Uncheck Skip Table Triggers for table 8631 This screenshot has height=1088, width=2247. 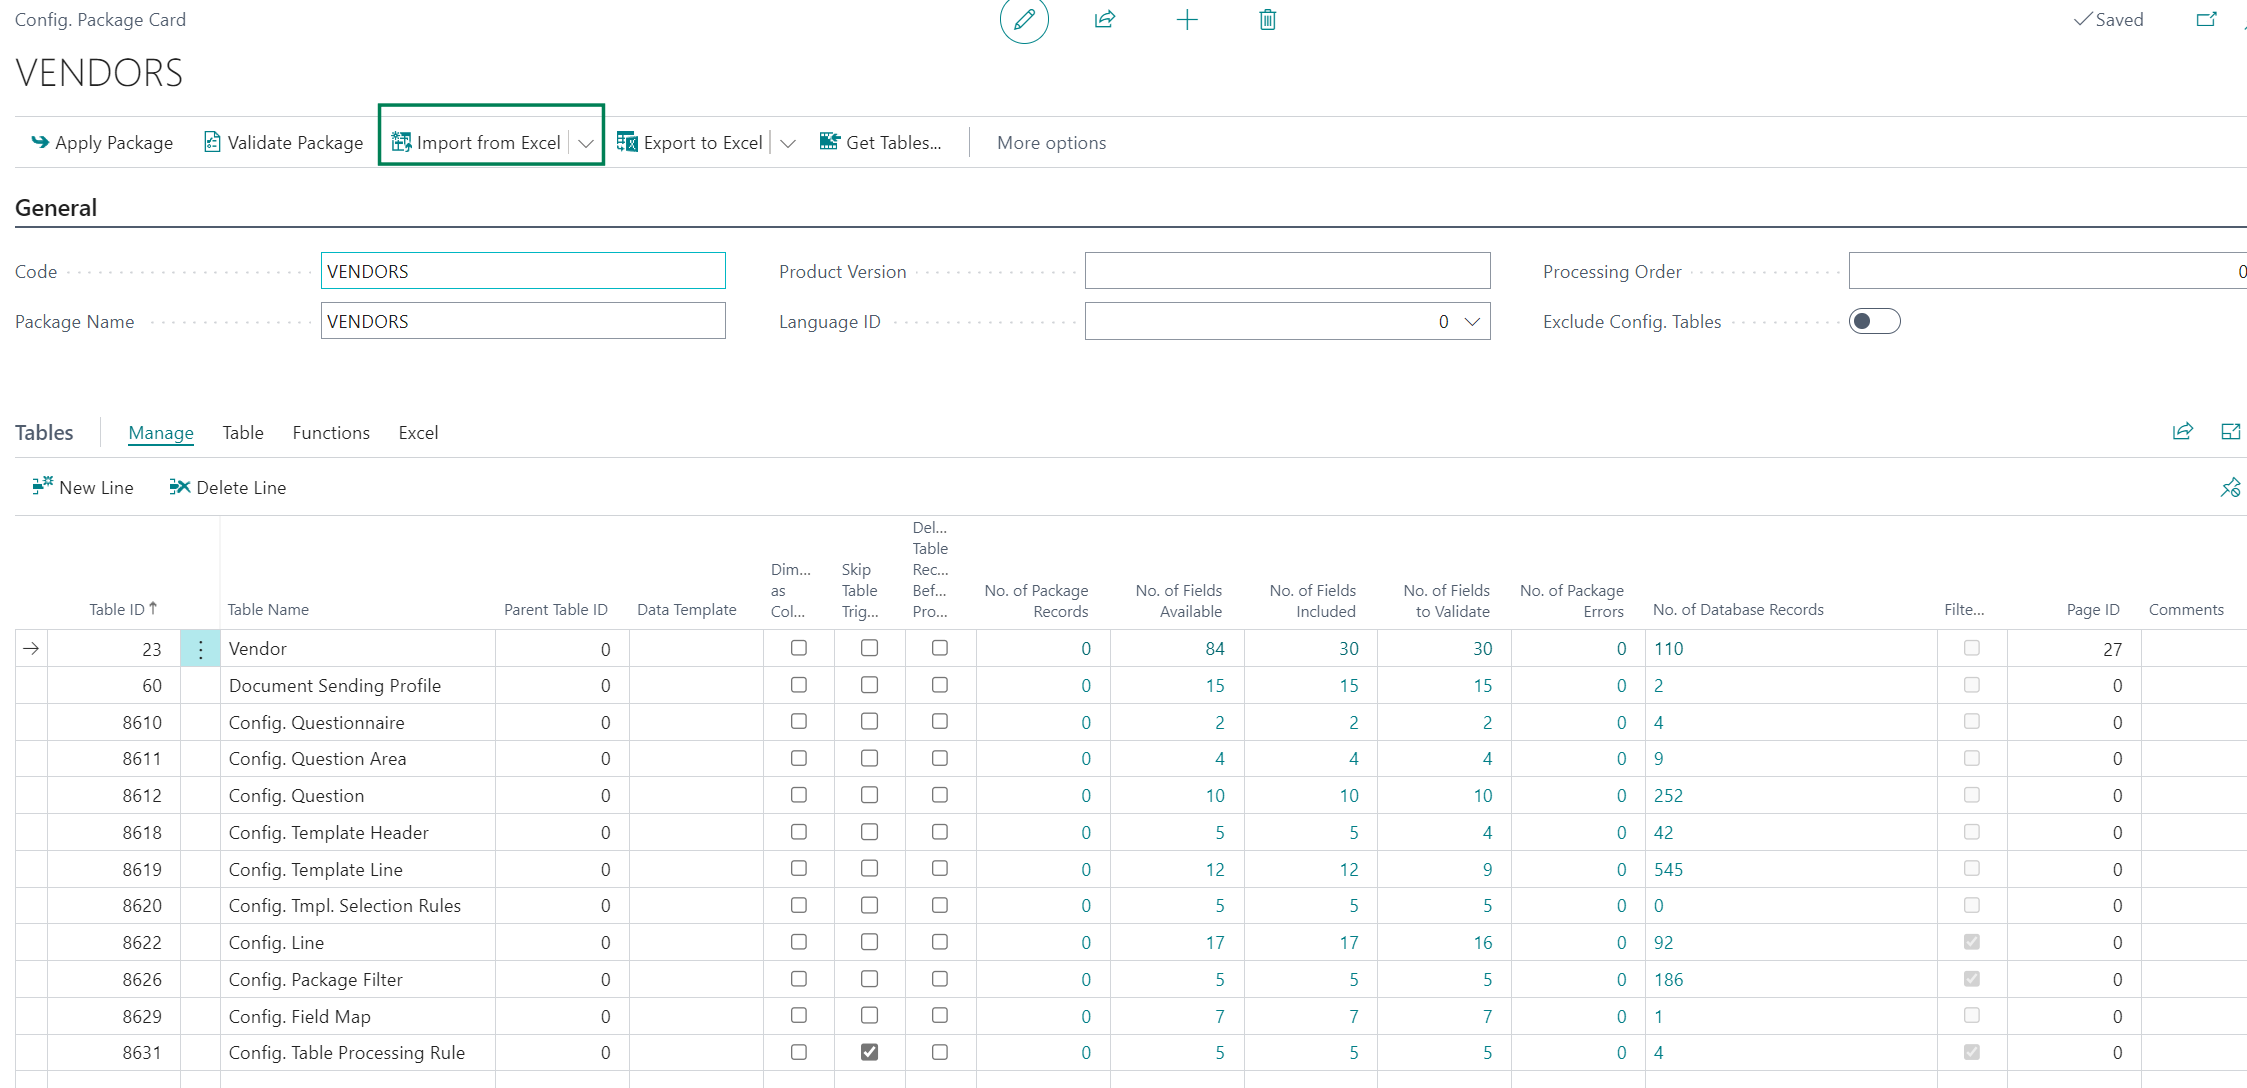[x=869, y=1052]
